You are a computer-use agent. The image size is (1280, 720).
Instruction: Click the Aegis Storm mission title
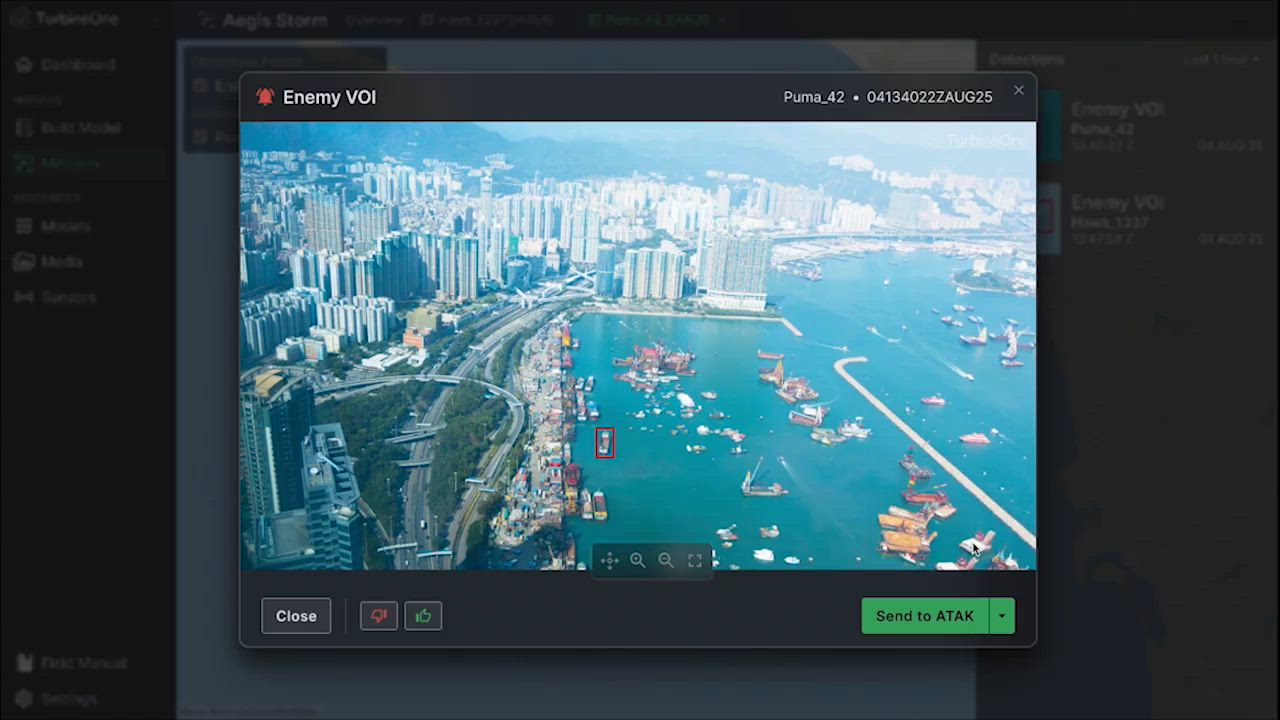[x=275, y=20]
